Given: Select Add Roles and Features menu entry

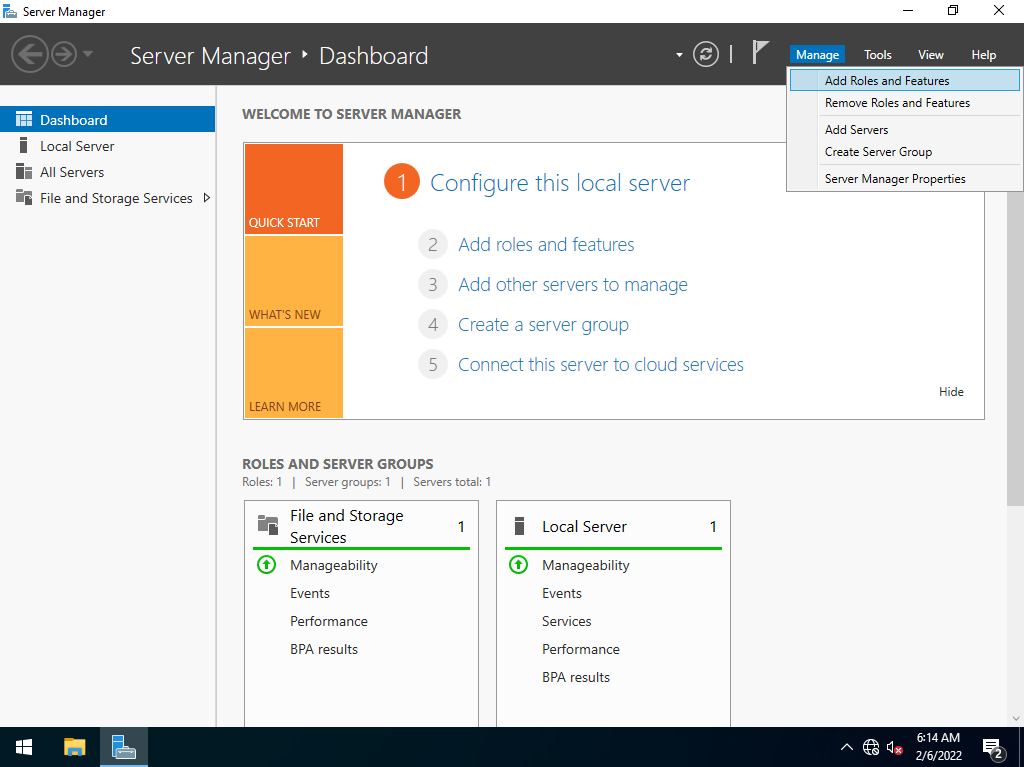Looking at the screenshot, I should [x=904, y=80].
